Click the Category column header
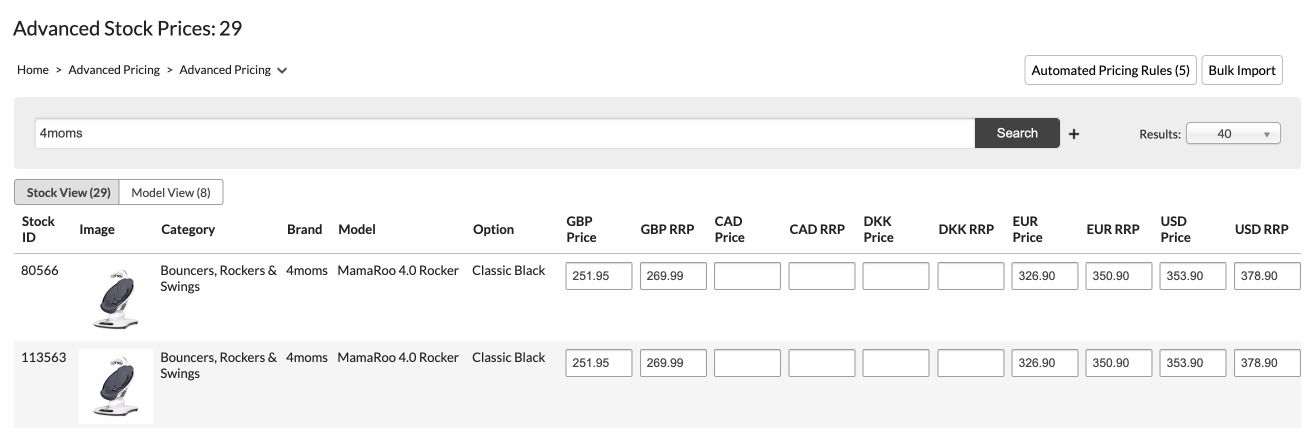Image resolution: width=1311 pixels, height=433 pixels. 188,229
